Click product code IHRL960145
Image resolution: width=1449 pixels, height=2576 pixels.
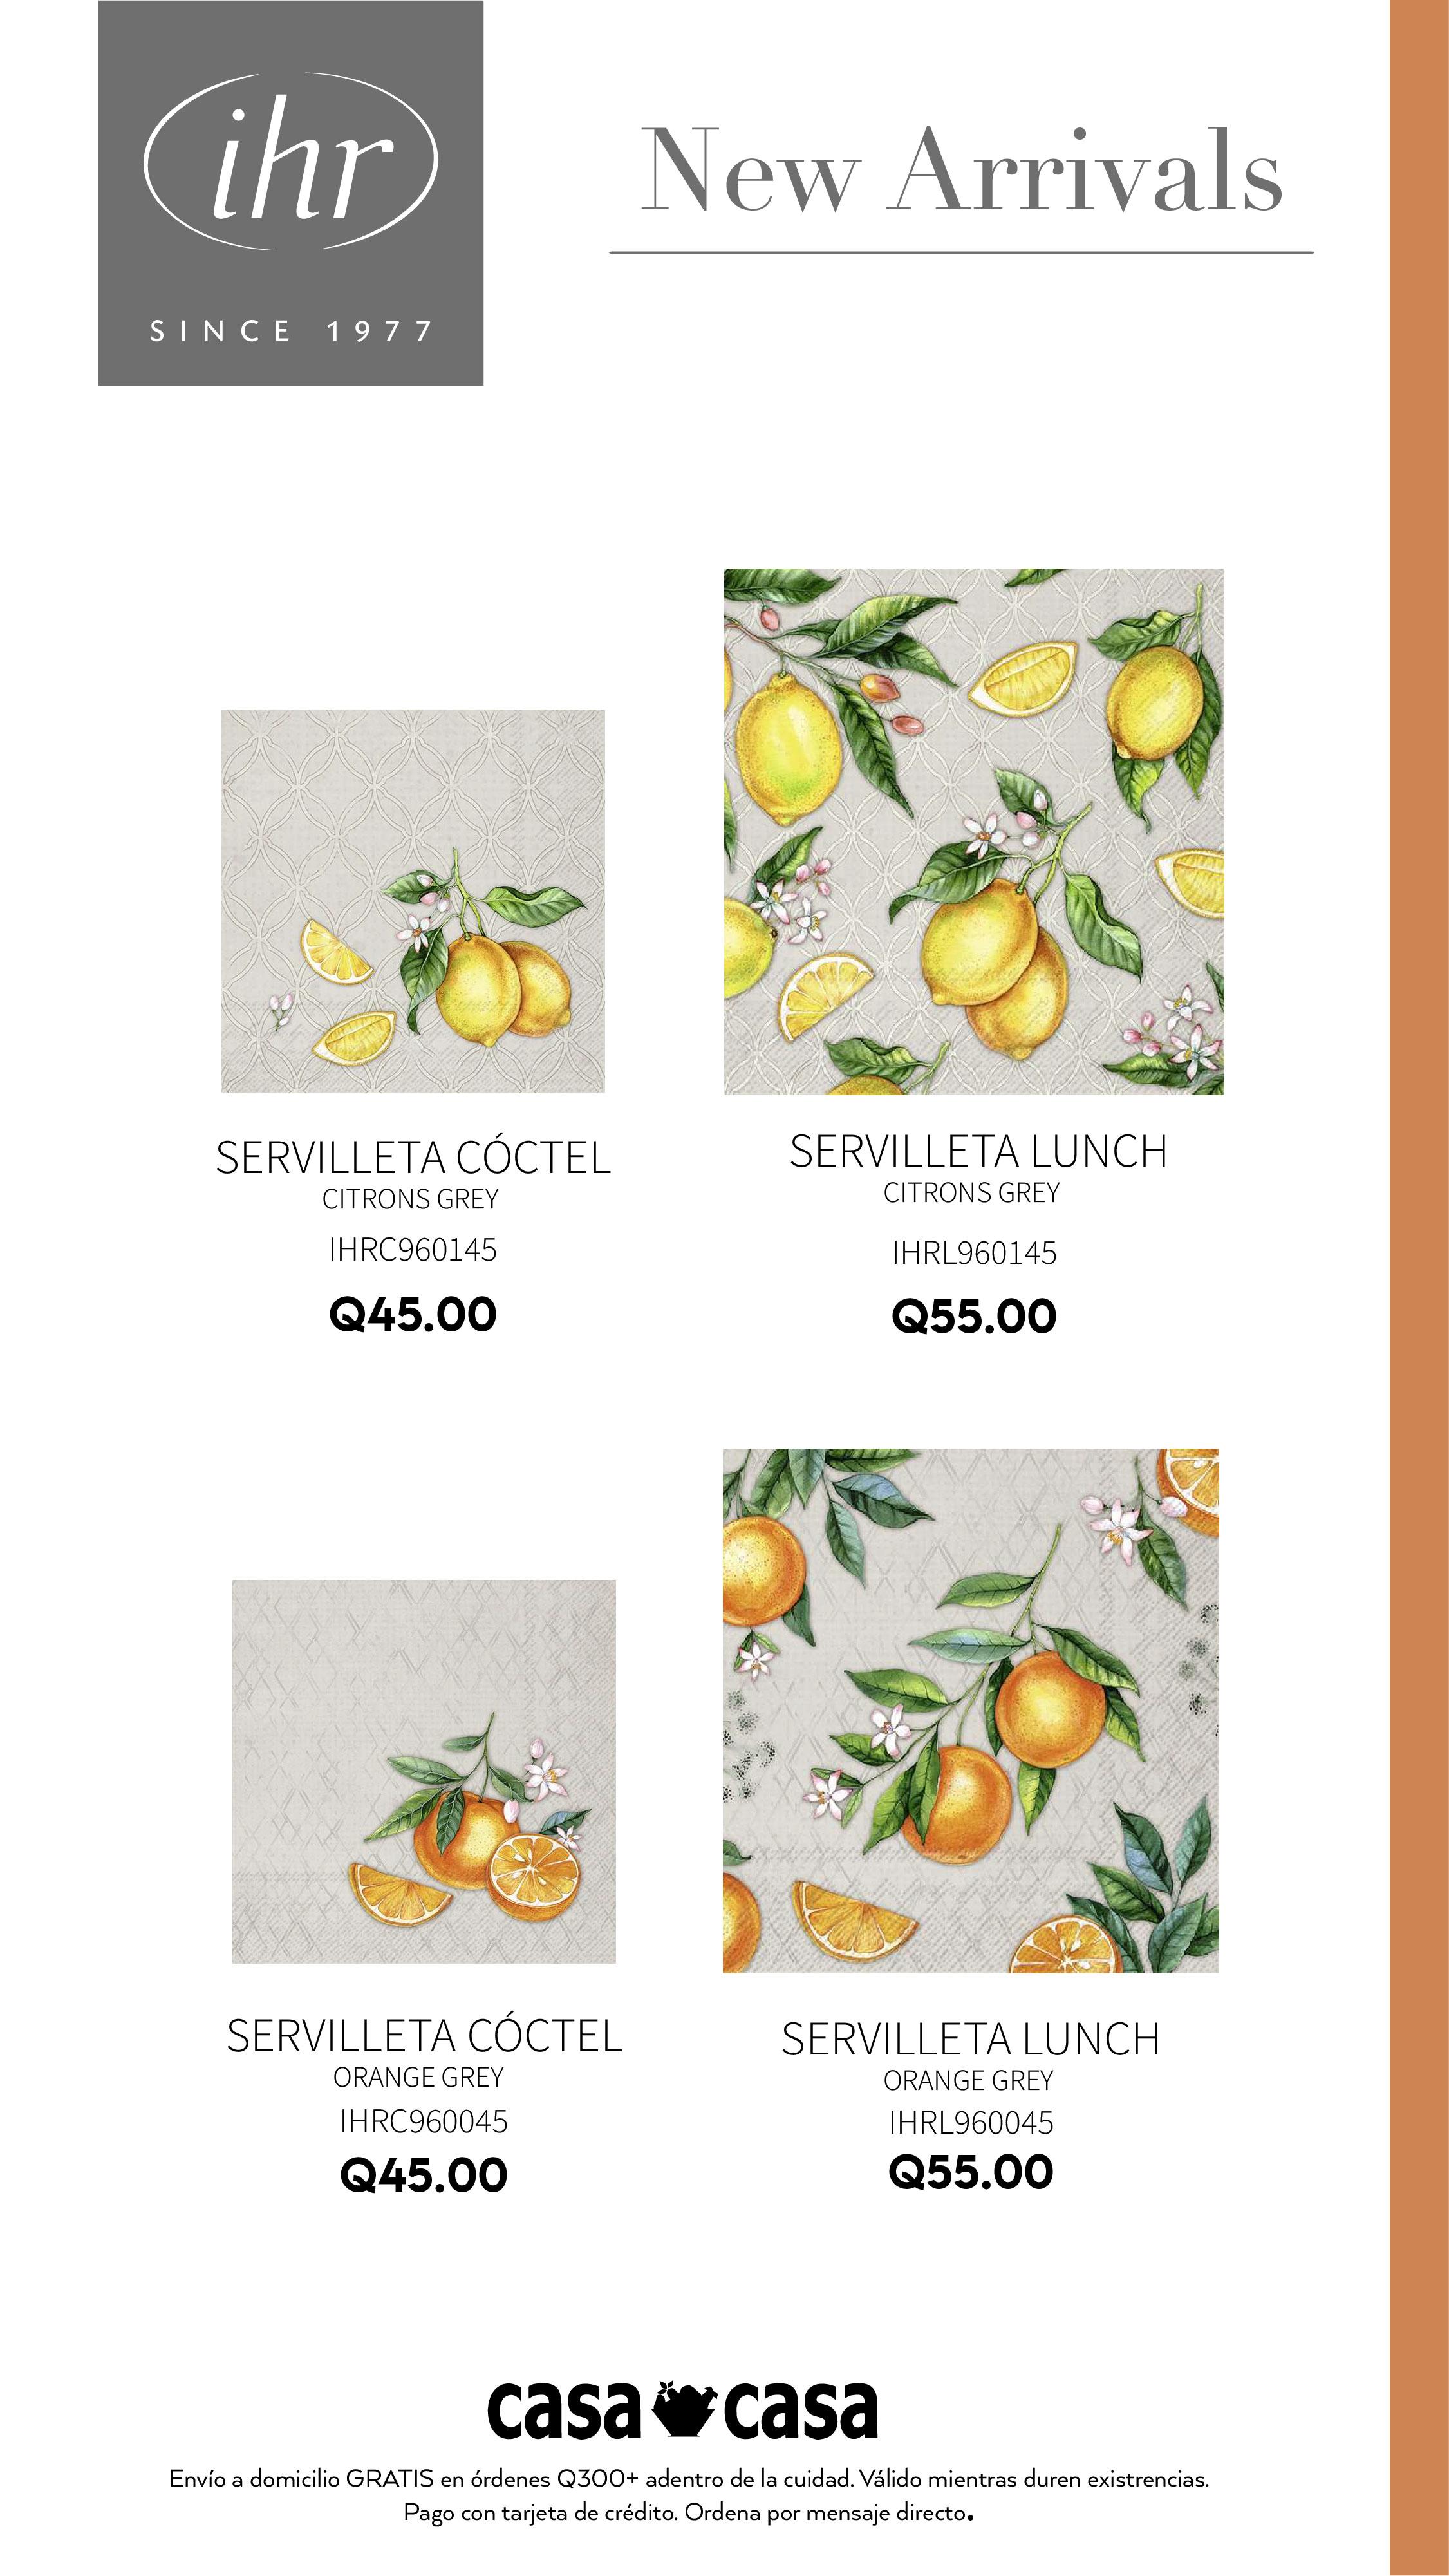tap(974, 1253)
